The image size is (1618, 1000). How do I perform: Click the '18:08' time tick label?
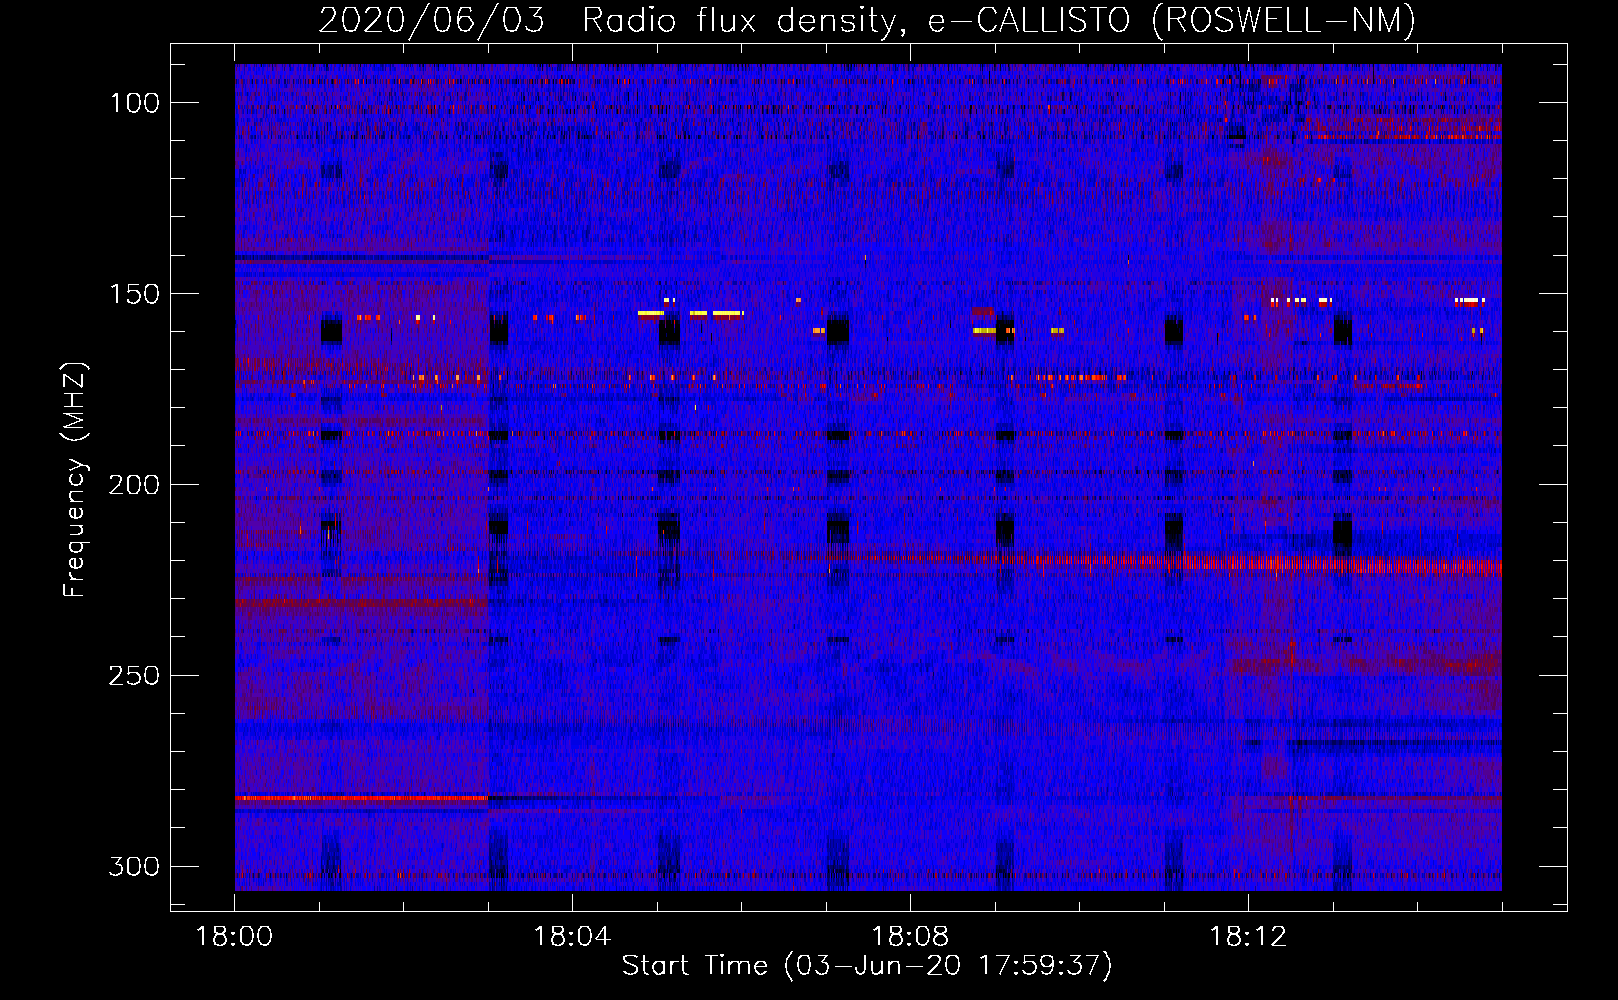click(x=910, y=937)
